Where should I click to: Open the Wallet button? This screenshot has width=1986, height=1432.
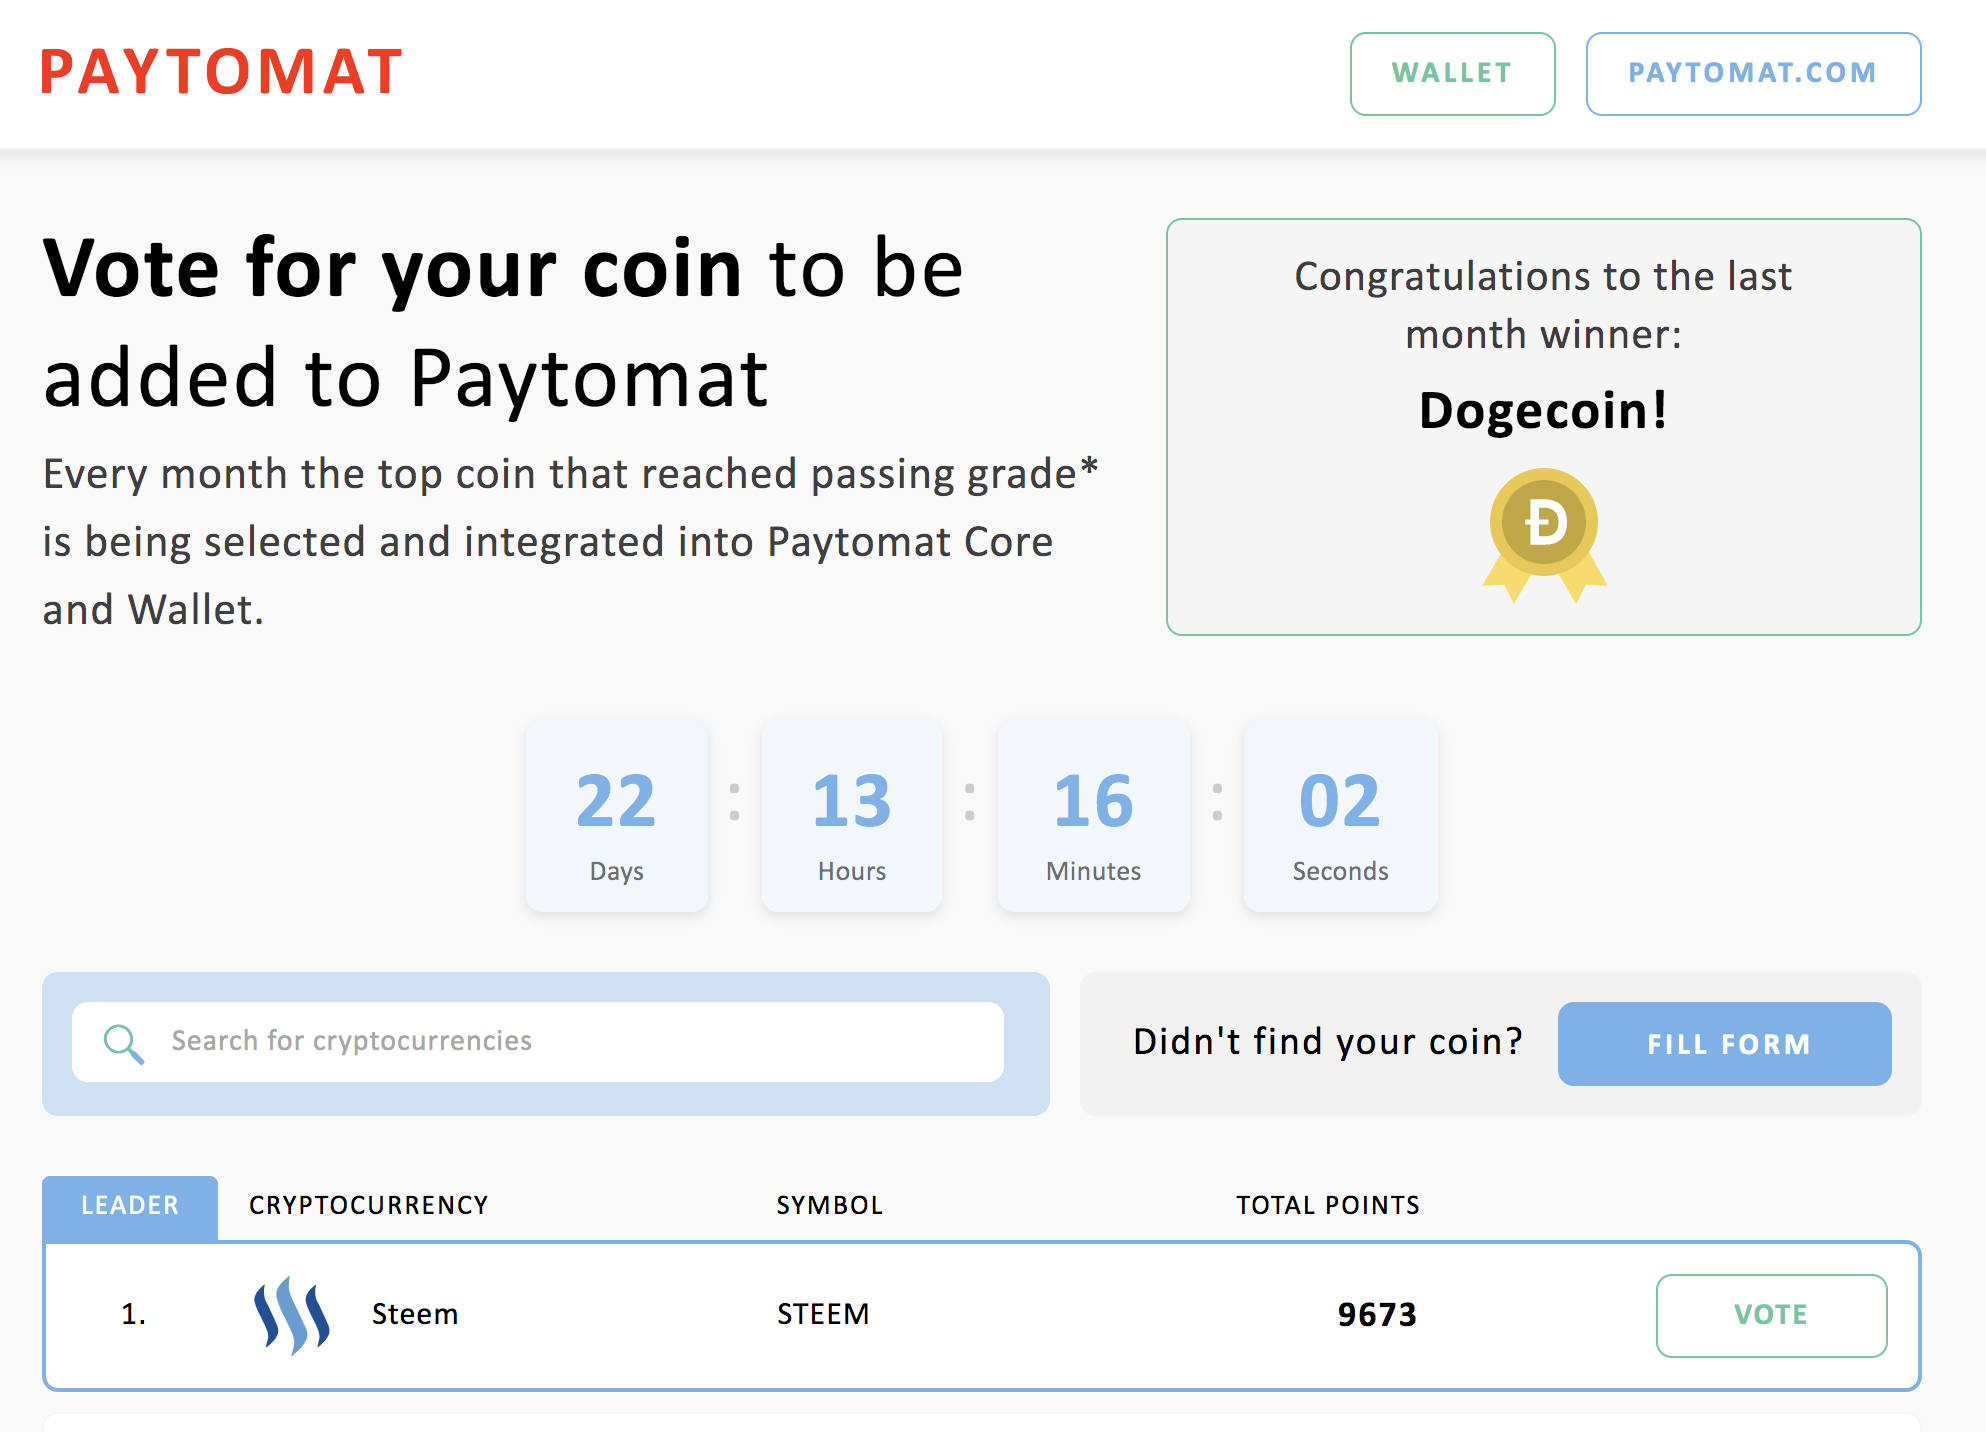click(x=1452, y=74)
